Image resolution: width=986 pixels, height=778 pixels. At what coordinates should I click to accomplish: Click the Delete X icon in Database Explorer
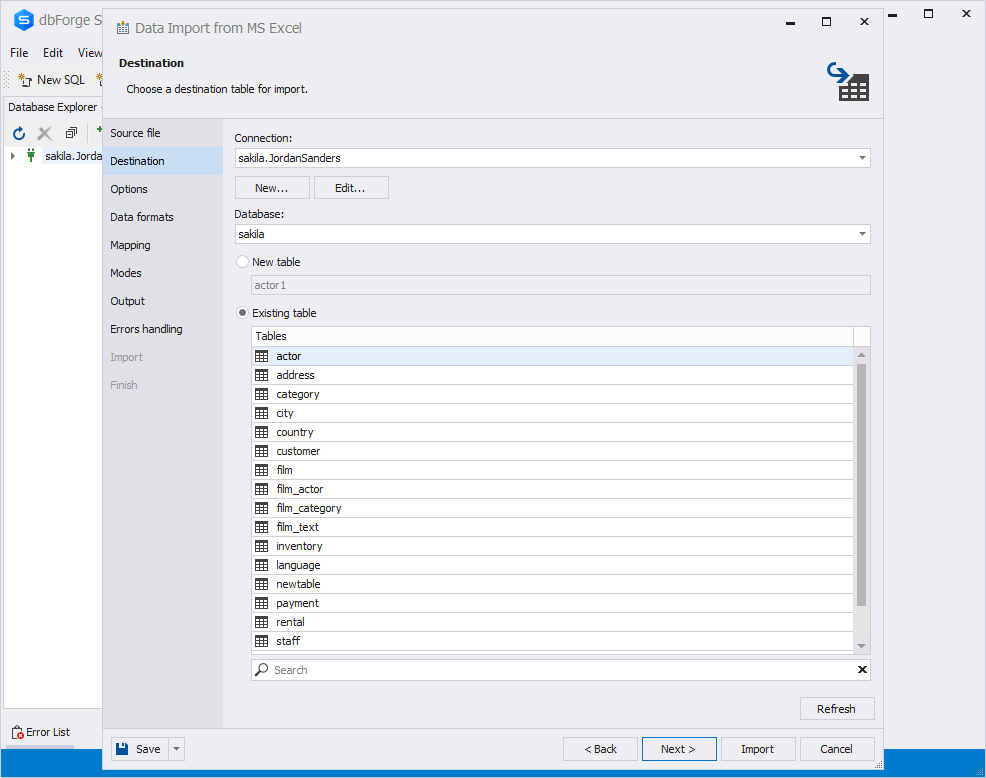44,133
